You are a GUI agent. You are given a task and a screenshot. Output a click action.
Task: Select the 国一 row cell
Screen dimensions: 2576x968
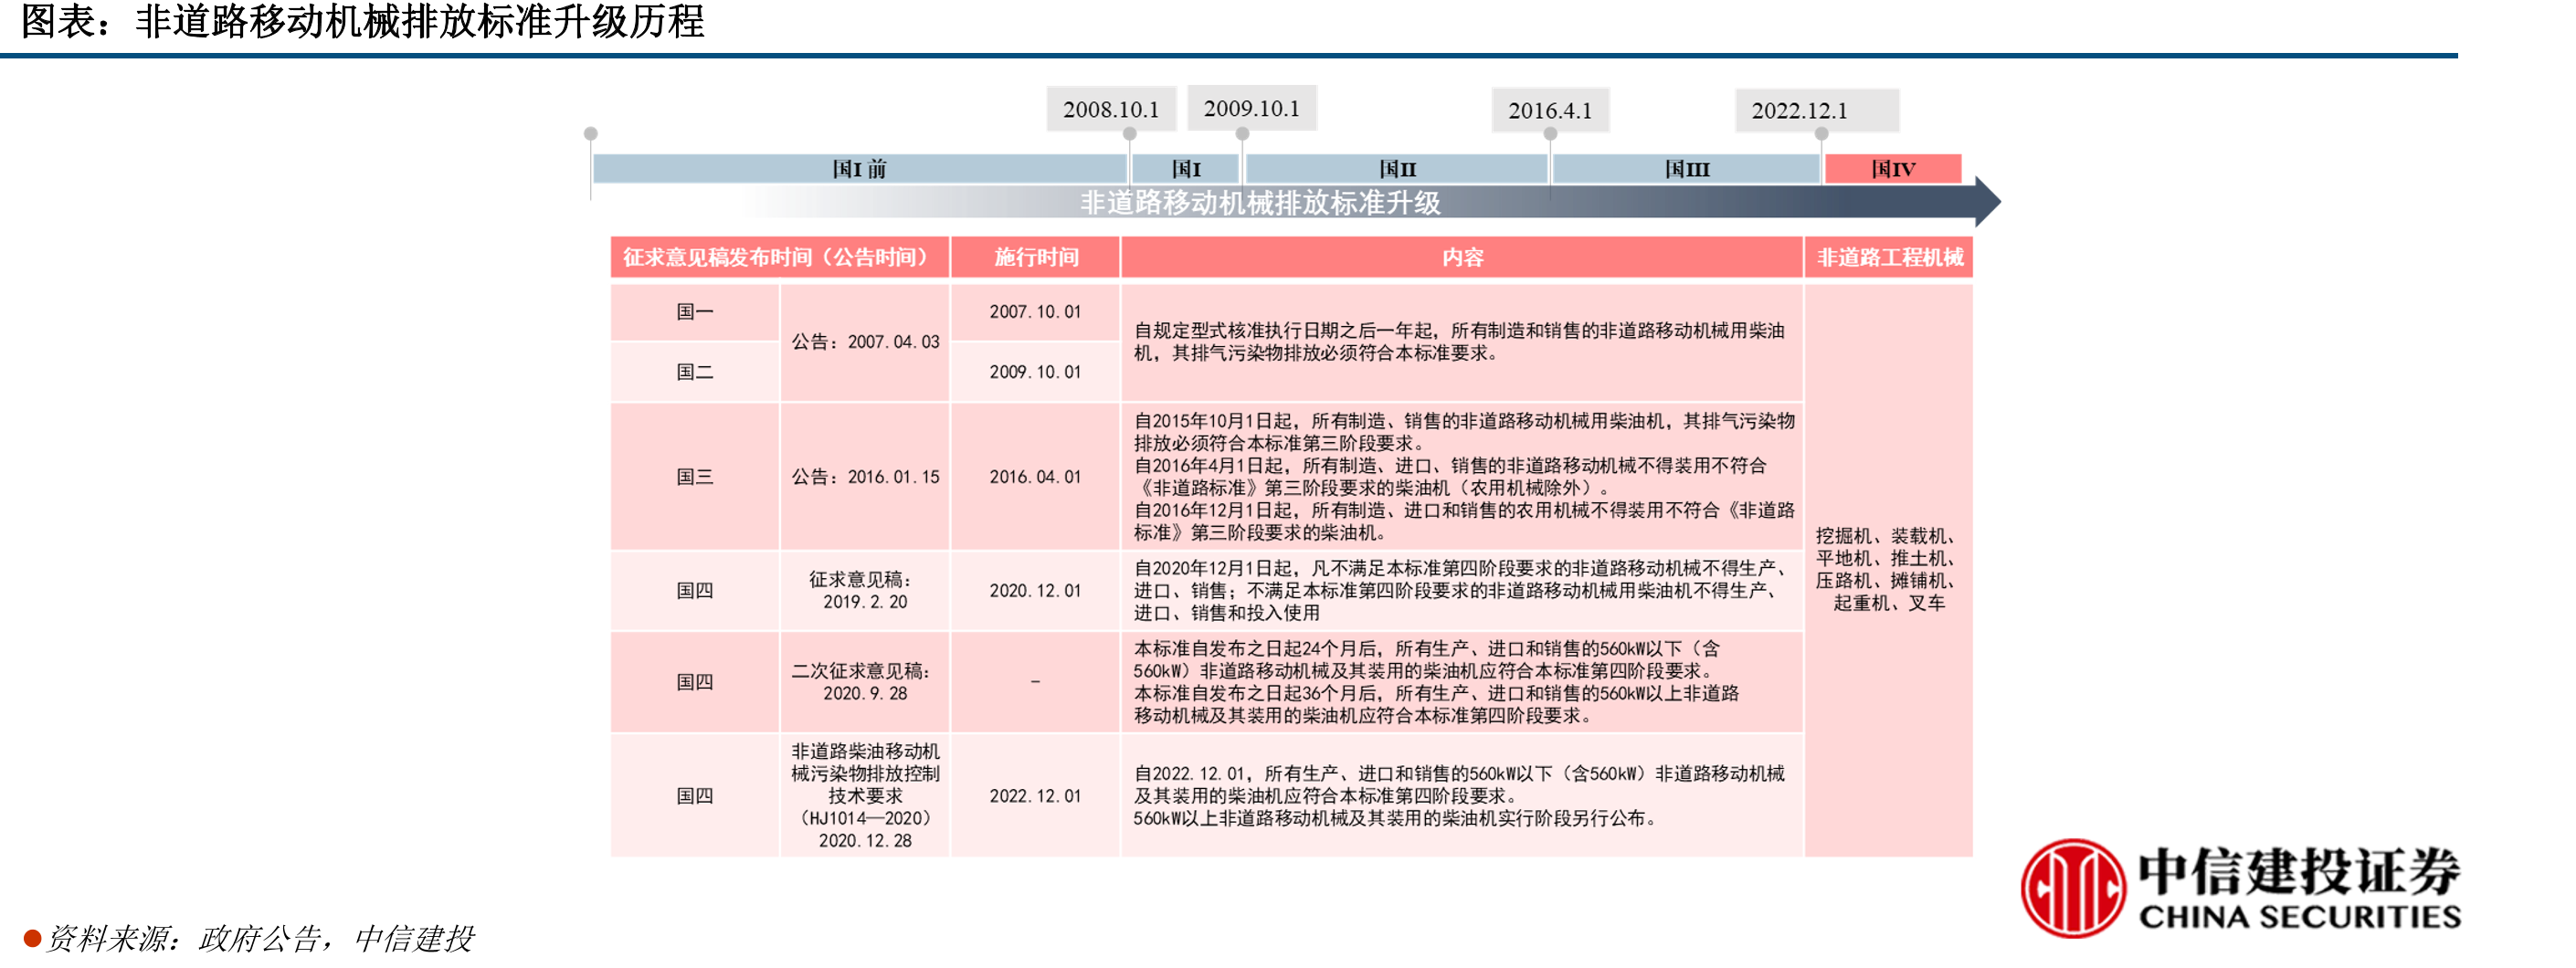695,312
